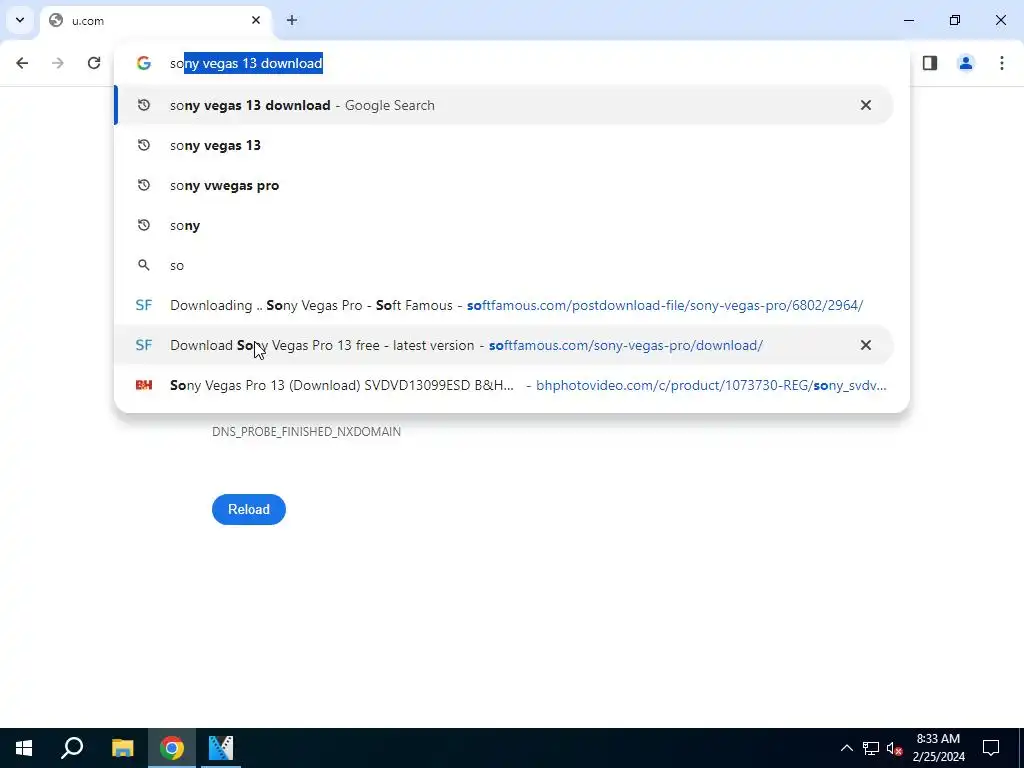
Task: Select the 'sony vegas 13' history suggestion
Action: (504, 145)
